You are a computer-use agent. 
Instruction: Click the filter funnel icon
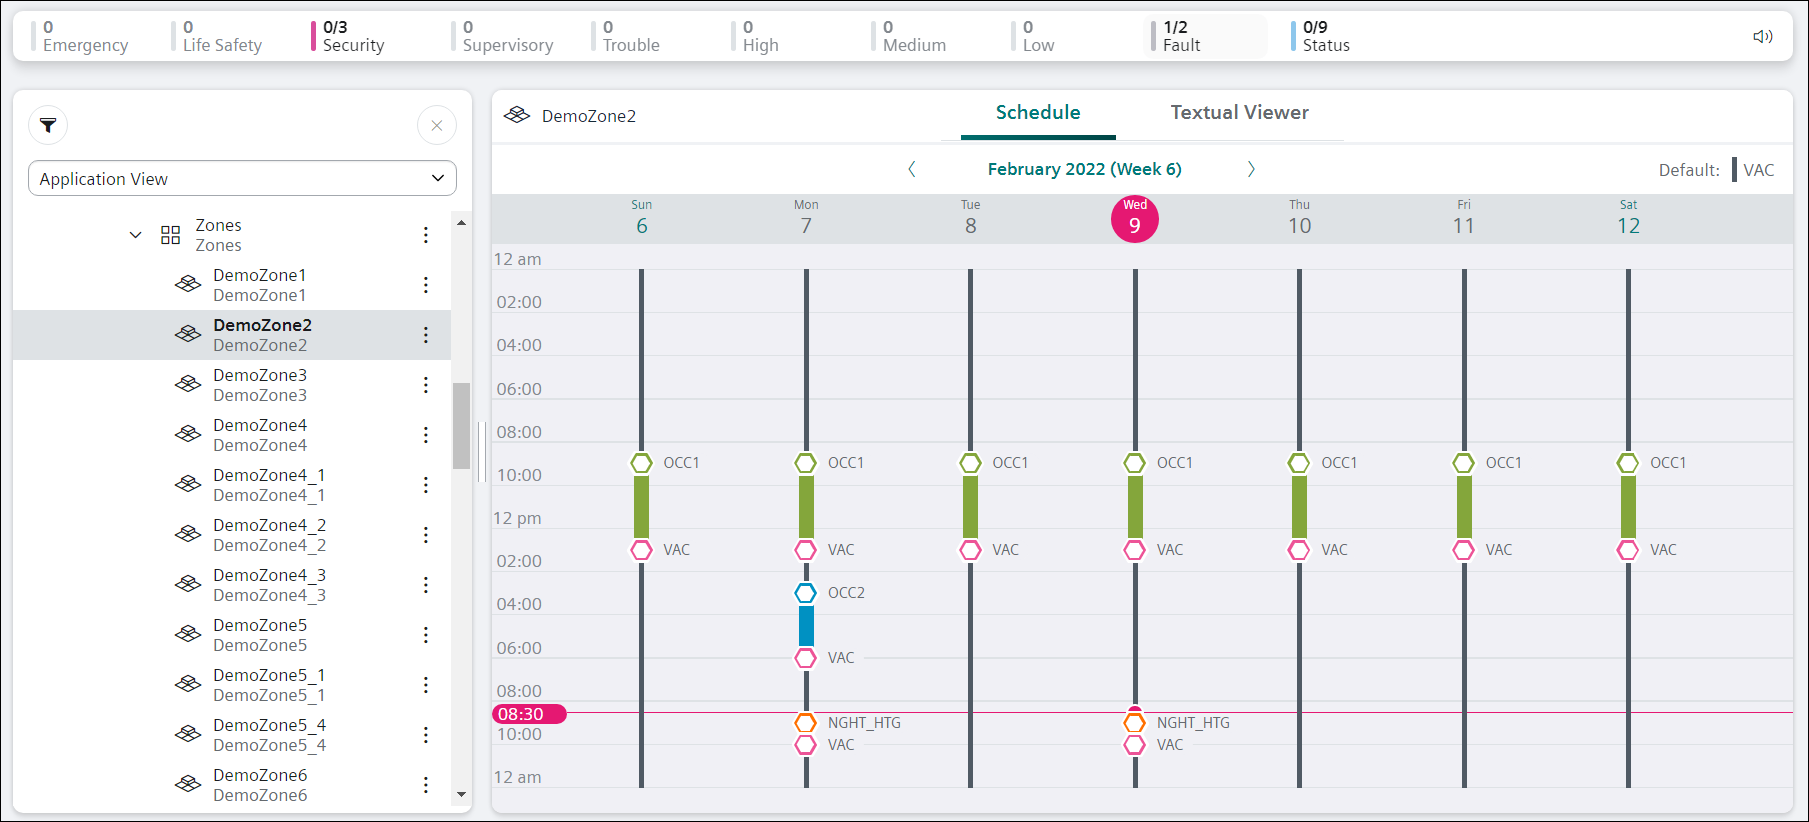(48, 125)
